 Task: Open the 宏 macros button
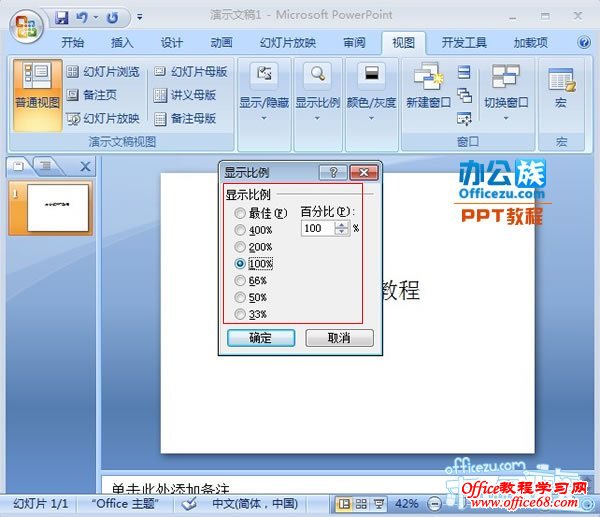click(561, 88)
